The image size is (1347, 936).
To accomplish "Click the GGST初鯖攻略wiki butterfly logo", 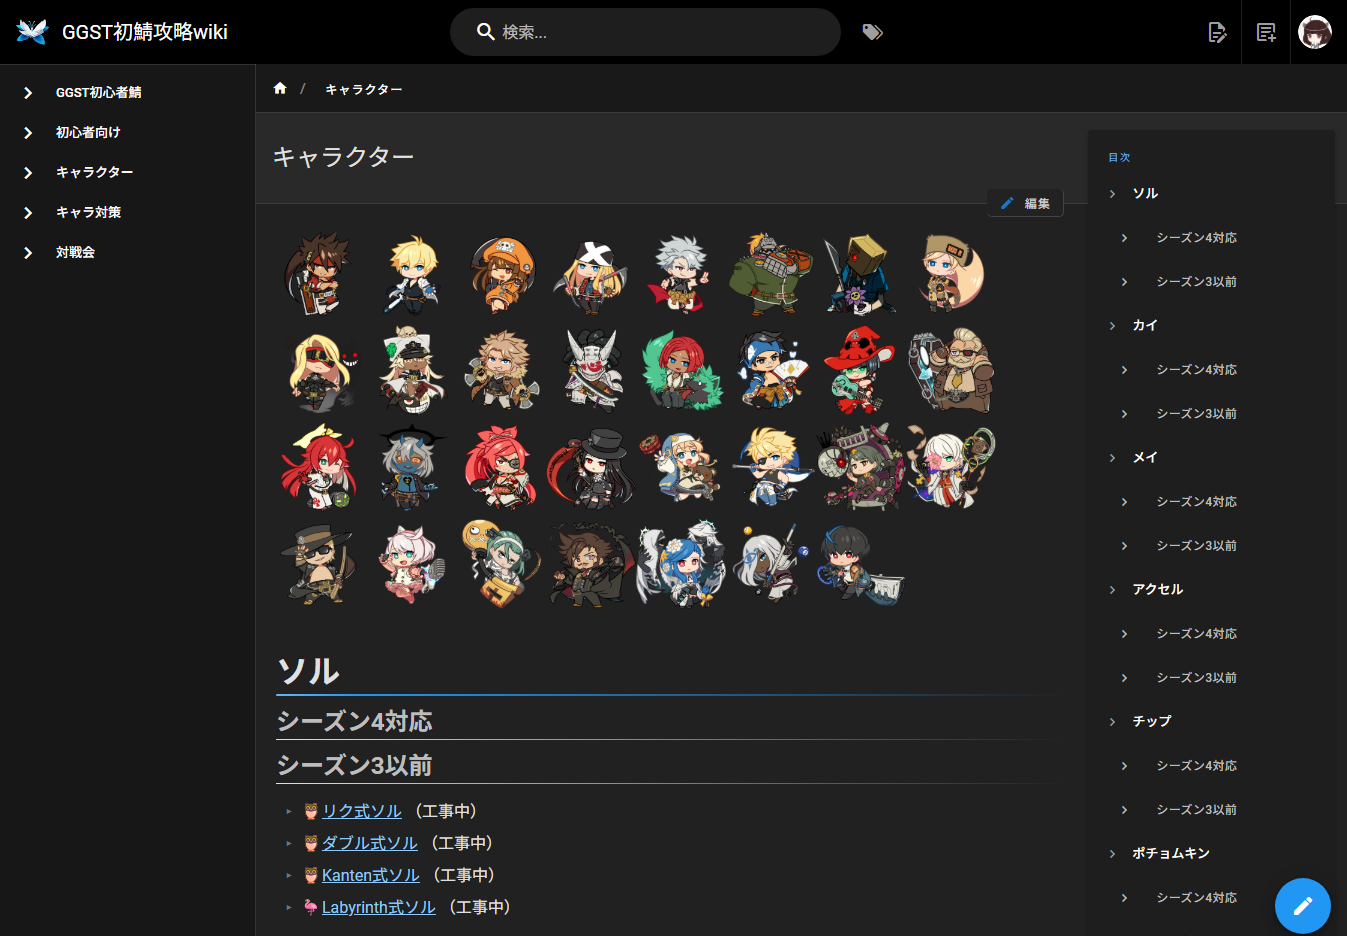I will (x=32, y=32).
